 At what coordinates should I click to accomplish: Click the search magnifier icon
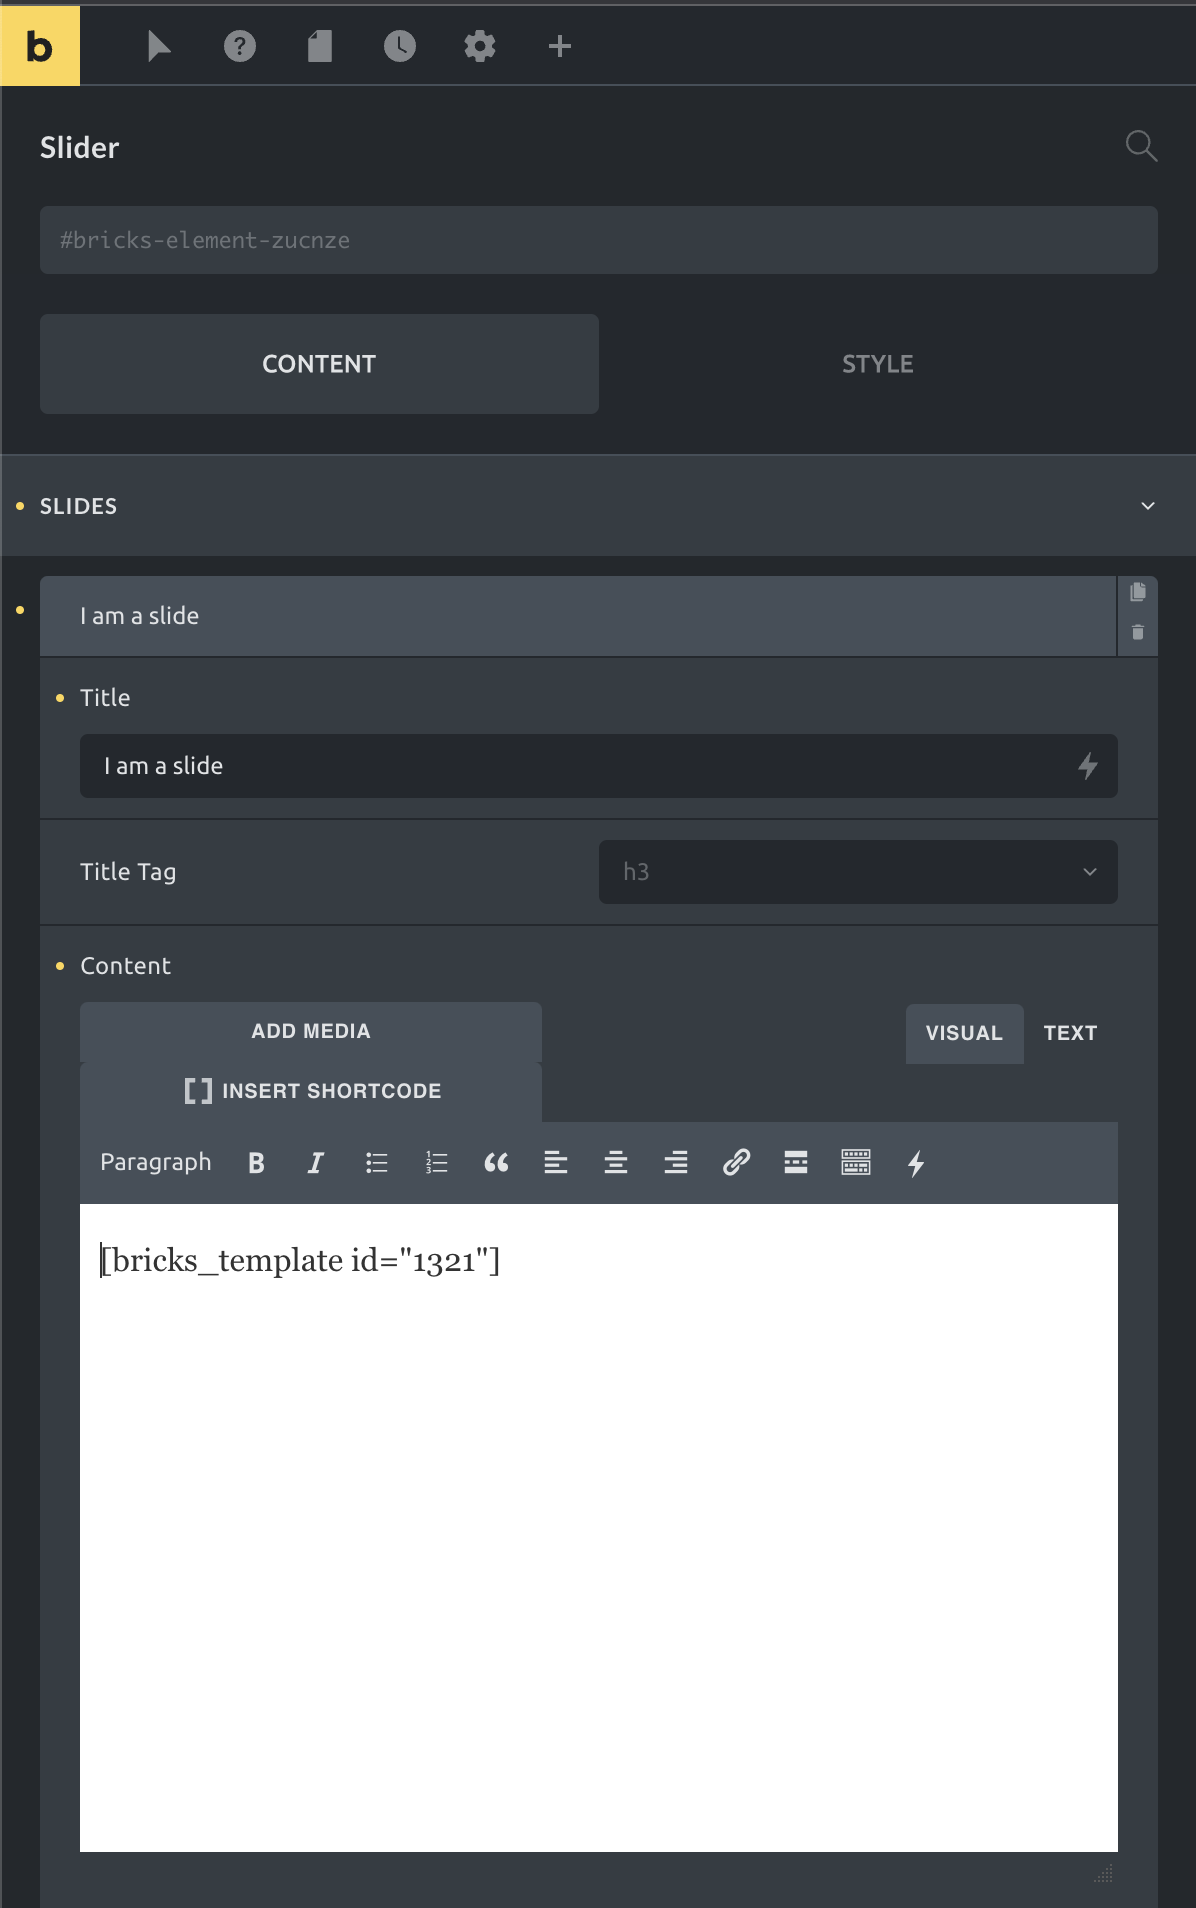click(1141, 146)
